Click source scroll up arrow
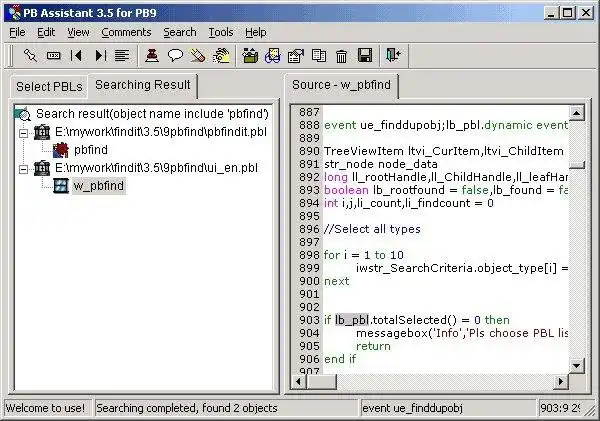This screenshot has width=600, height=421. coord(576,113)
